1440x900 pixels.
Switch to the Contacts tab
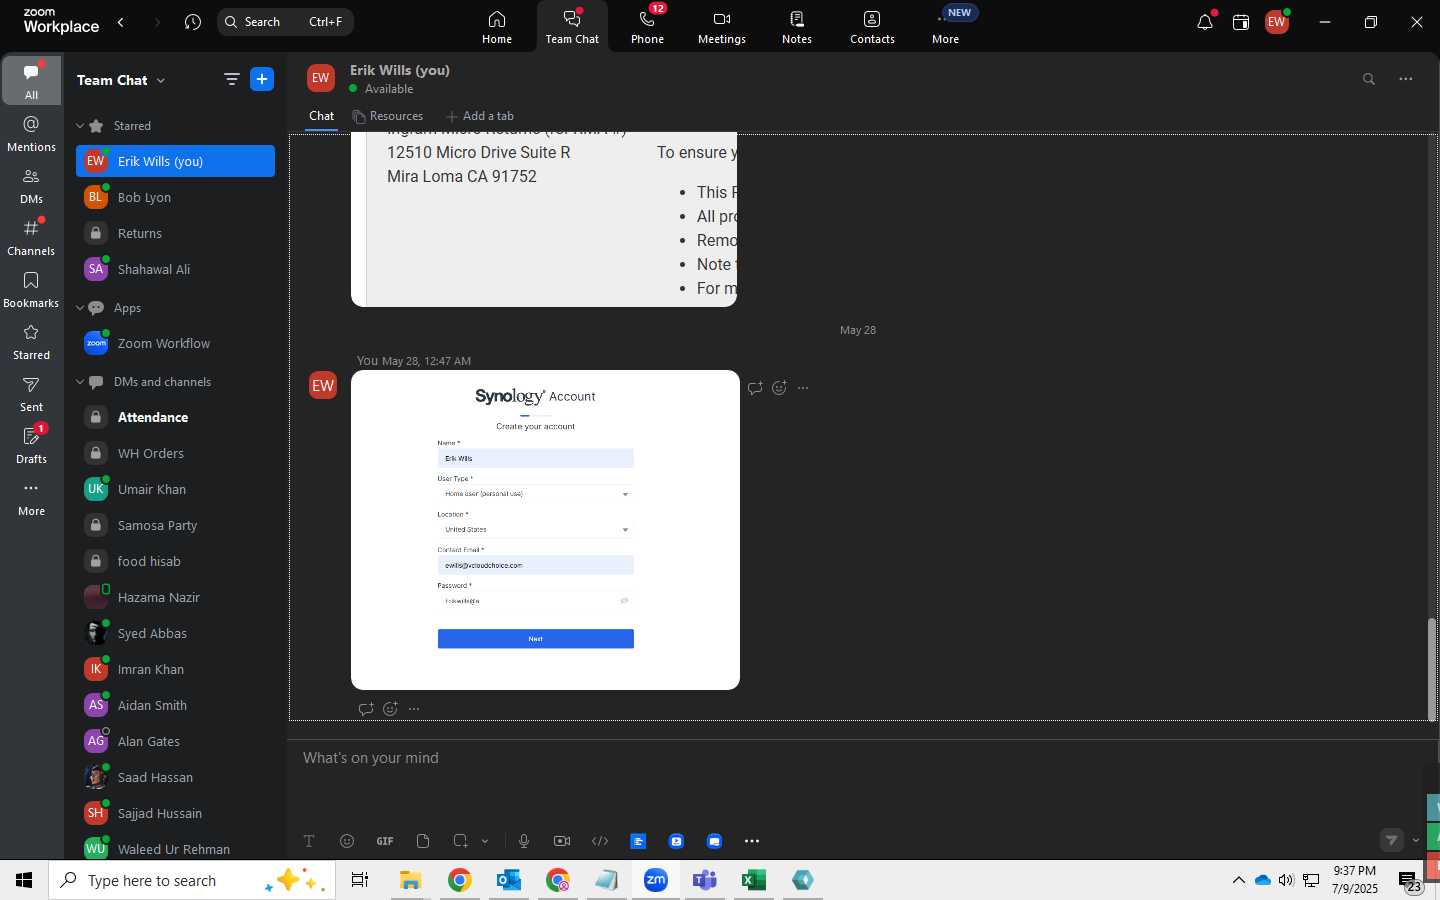[872, 27]
